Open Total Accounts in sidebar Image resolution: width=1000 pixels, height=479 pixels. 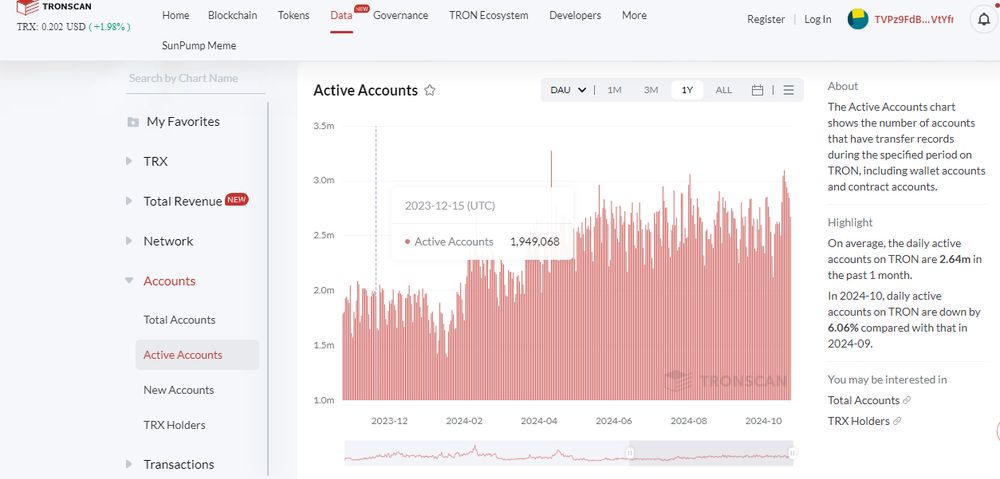pyautogui.click(x=179, y=320)
